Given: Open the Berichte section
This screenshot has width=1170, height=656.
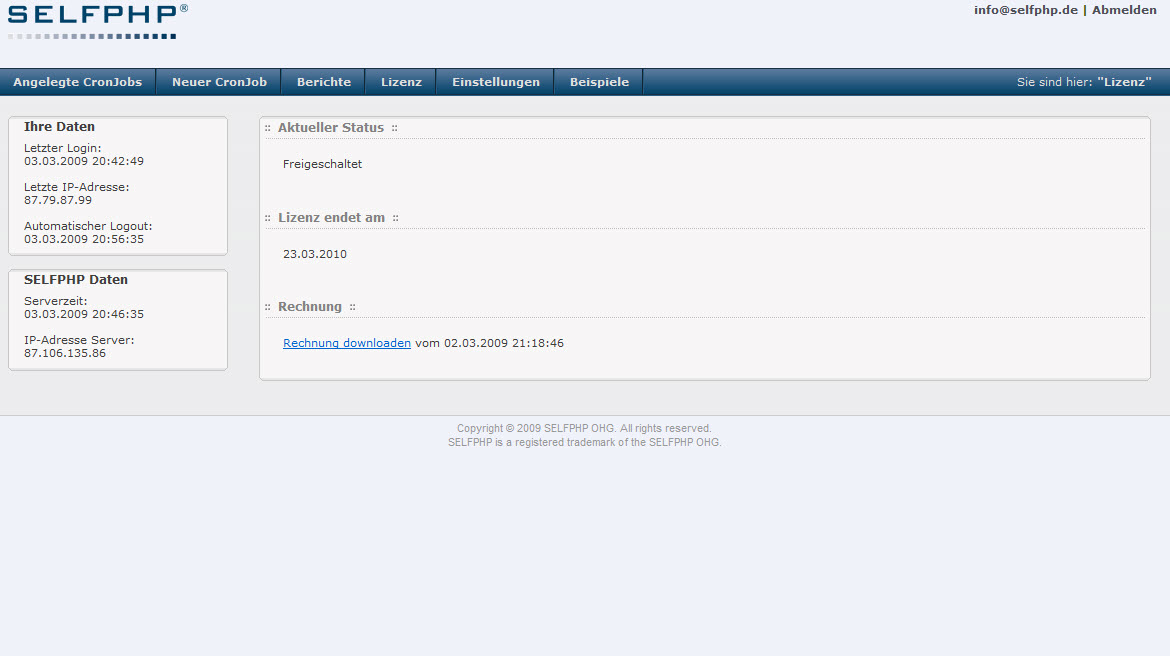Looking at the screenshot, I should tap(323, 82).
